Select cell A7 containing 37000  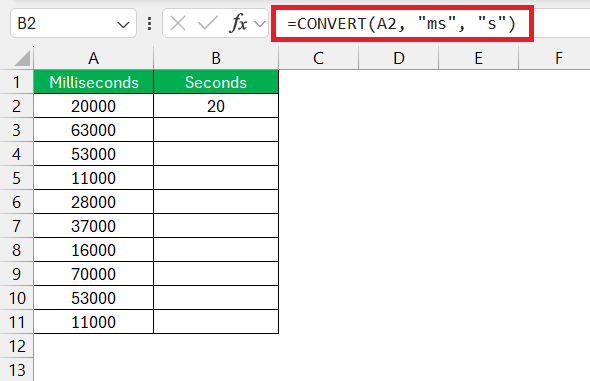(x=94, y=226)
